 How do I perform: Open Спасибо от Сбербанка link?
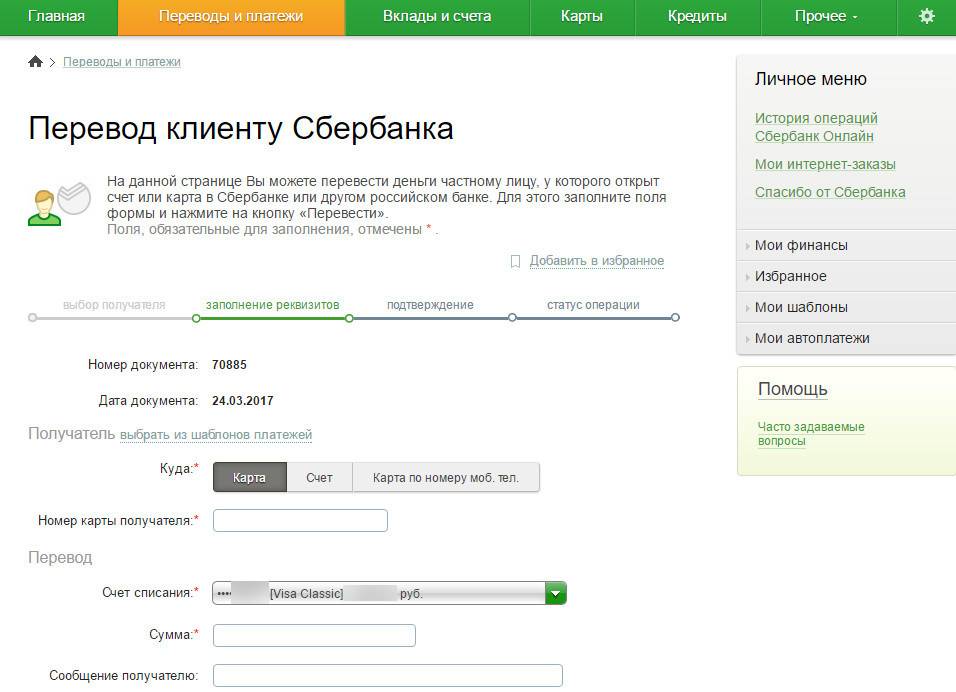[x=830, y=192]
